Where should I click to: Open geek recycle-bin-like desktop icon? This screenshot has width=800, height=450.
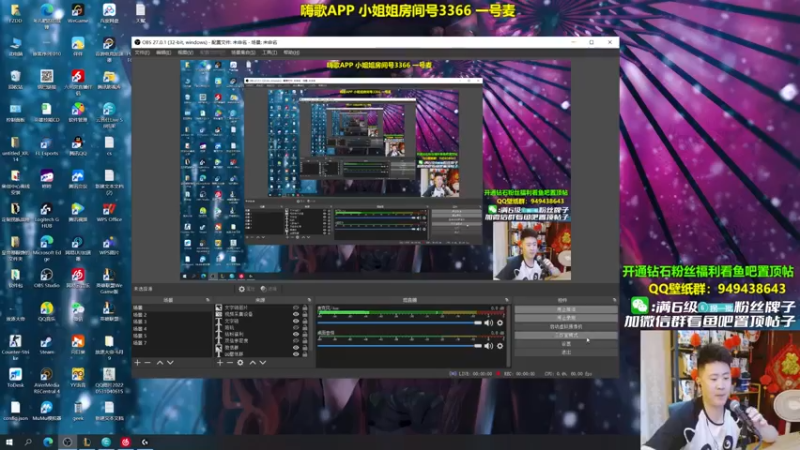coord(78,411)
